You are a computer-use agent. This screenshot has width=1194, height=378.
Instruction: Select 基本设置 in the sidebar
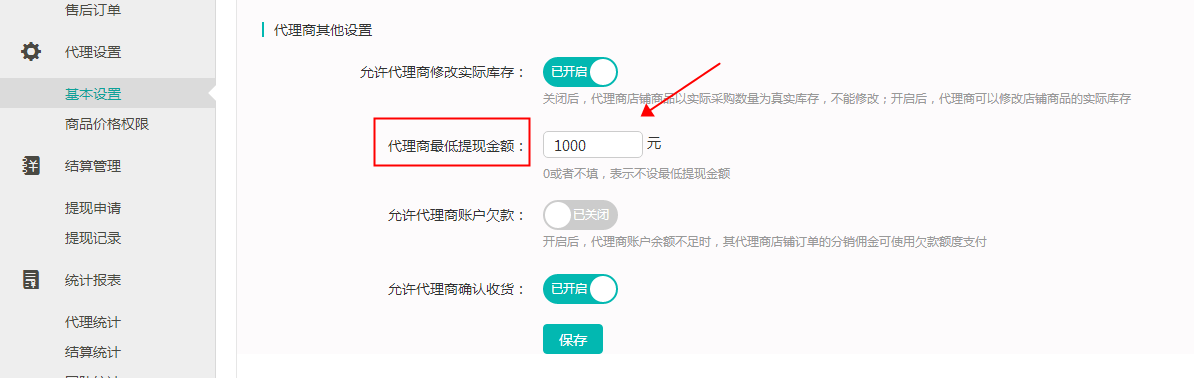(93, 94)
